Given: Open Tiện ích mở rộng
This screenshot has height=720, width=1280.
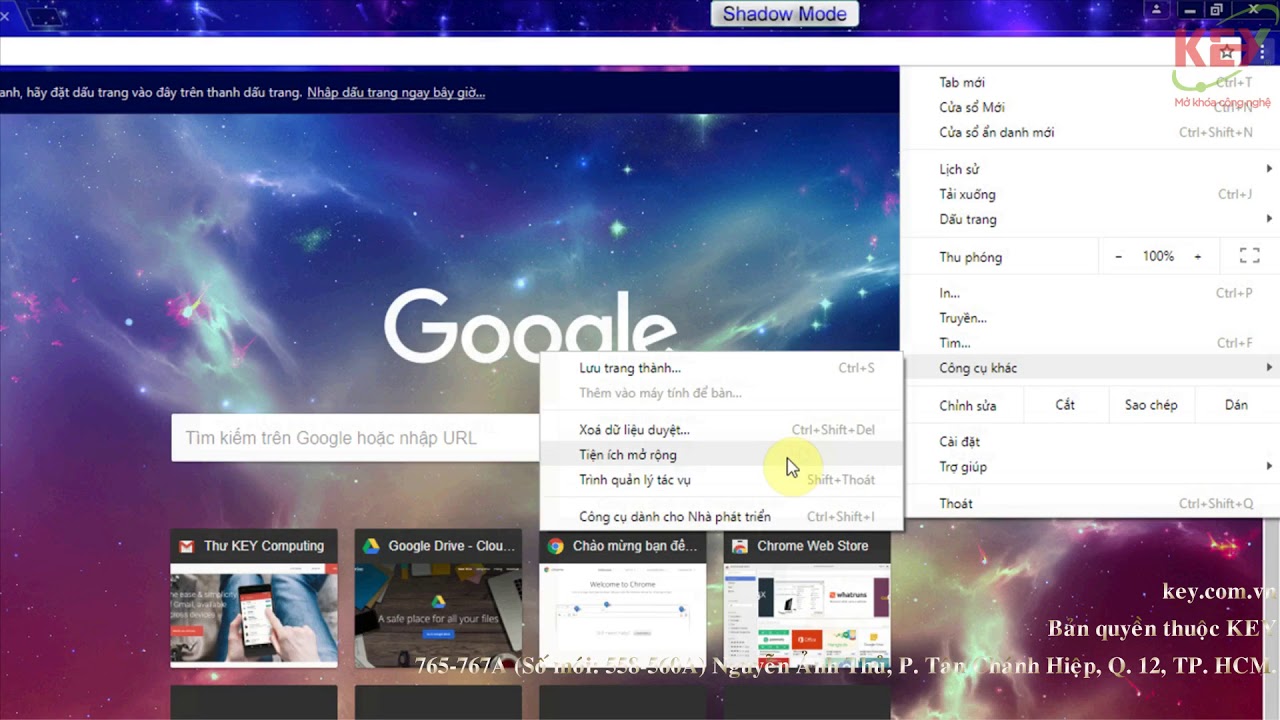Looking at the screenshot, I should (x=721, y=455).
